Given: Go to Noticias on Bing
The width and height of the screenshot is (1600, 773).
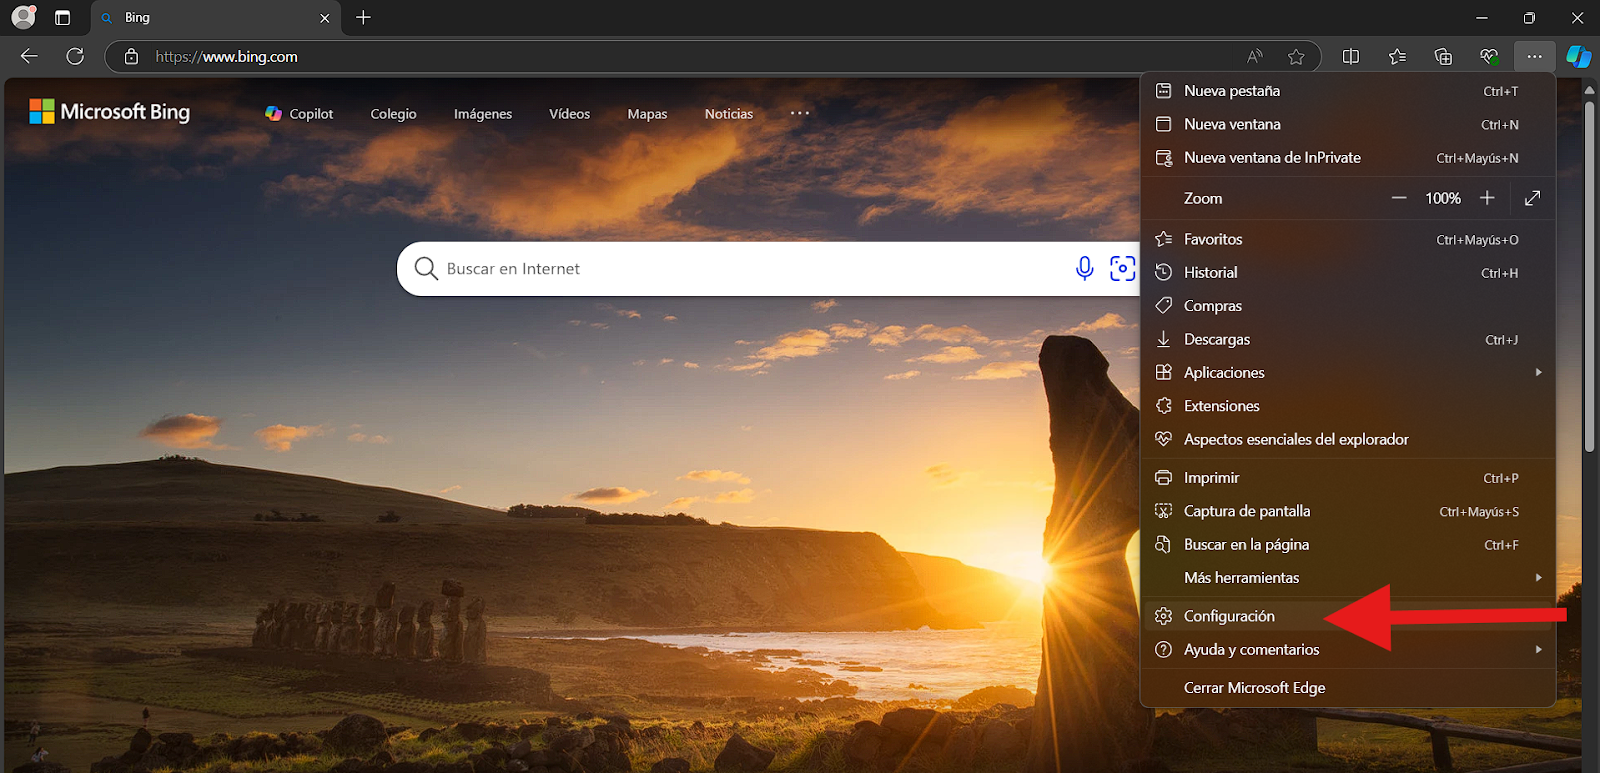Looking at the screenshot, I should (x=728, y=114).
